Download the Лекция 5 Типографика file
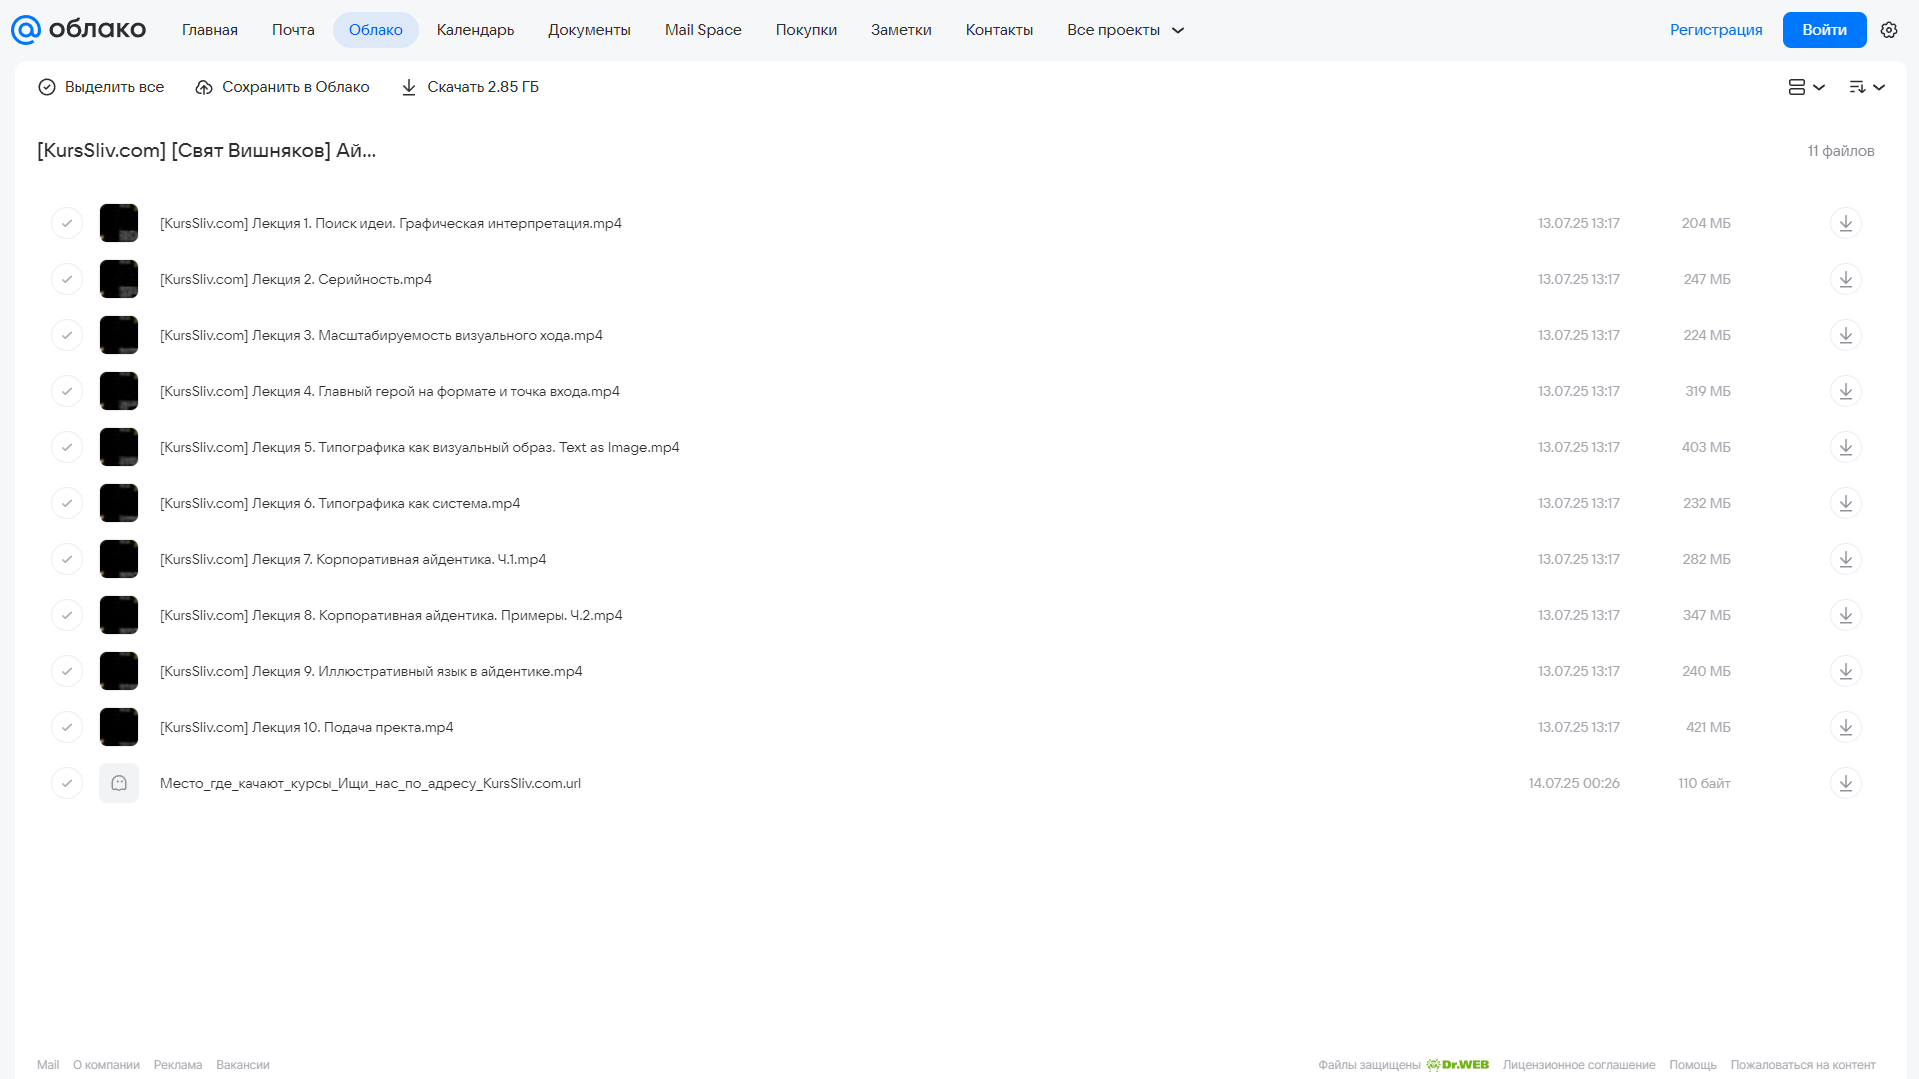 pos(1845,447)
